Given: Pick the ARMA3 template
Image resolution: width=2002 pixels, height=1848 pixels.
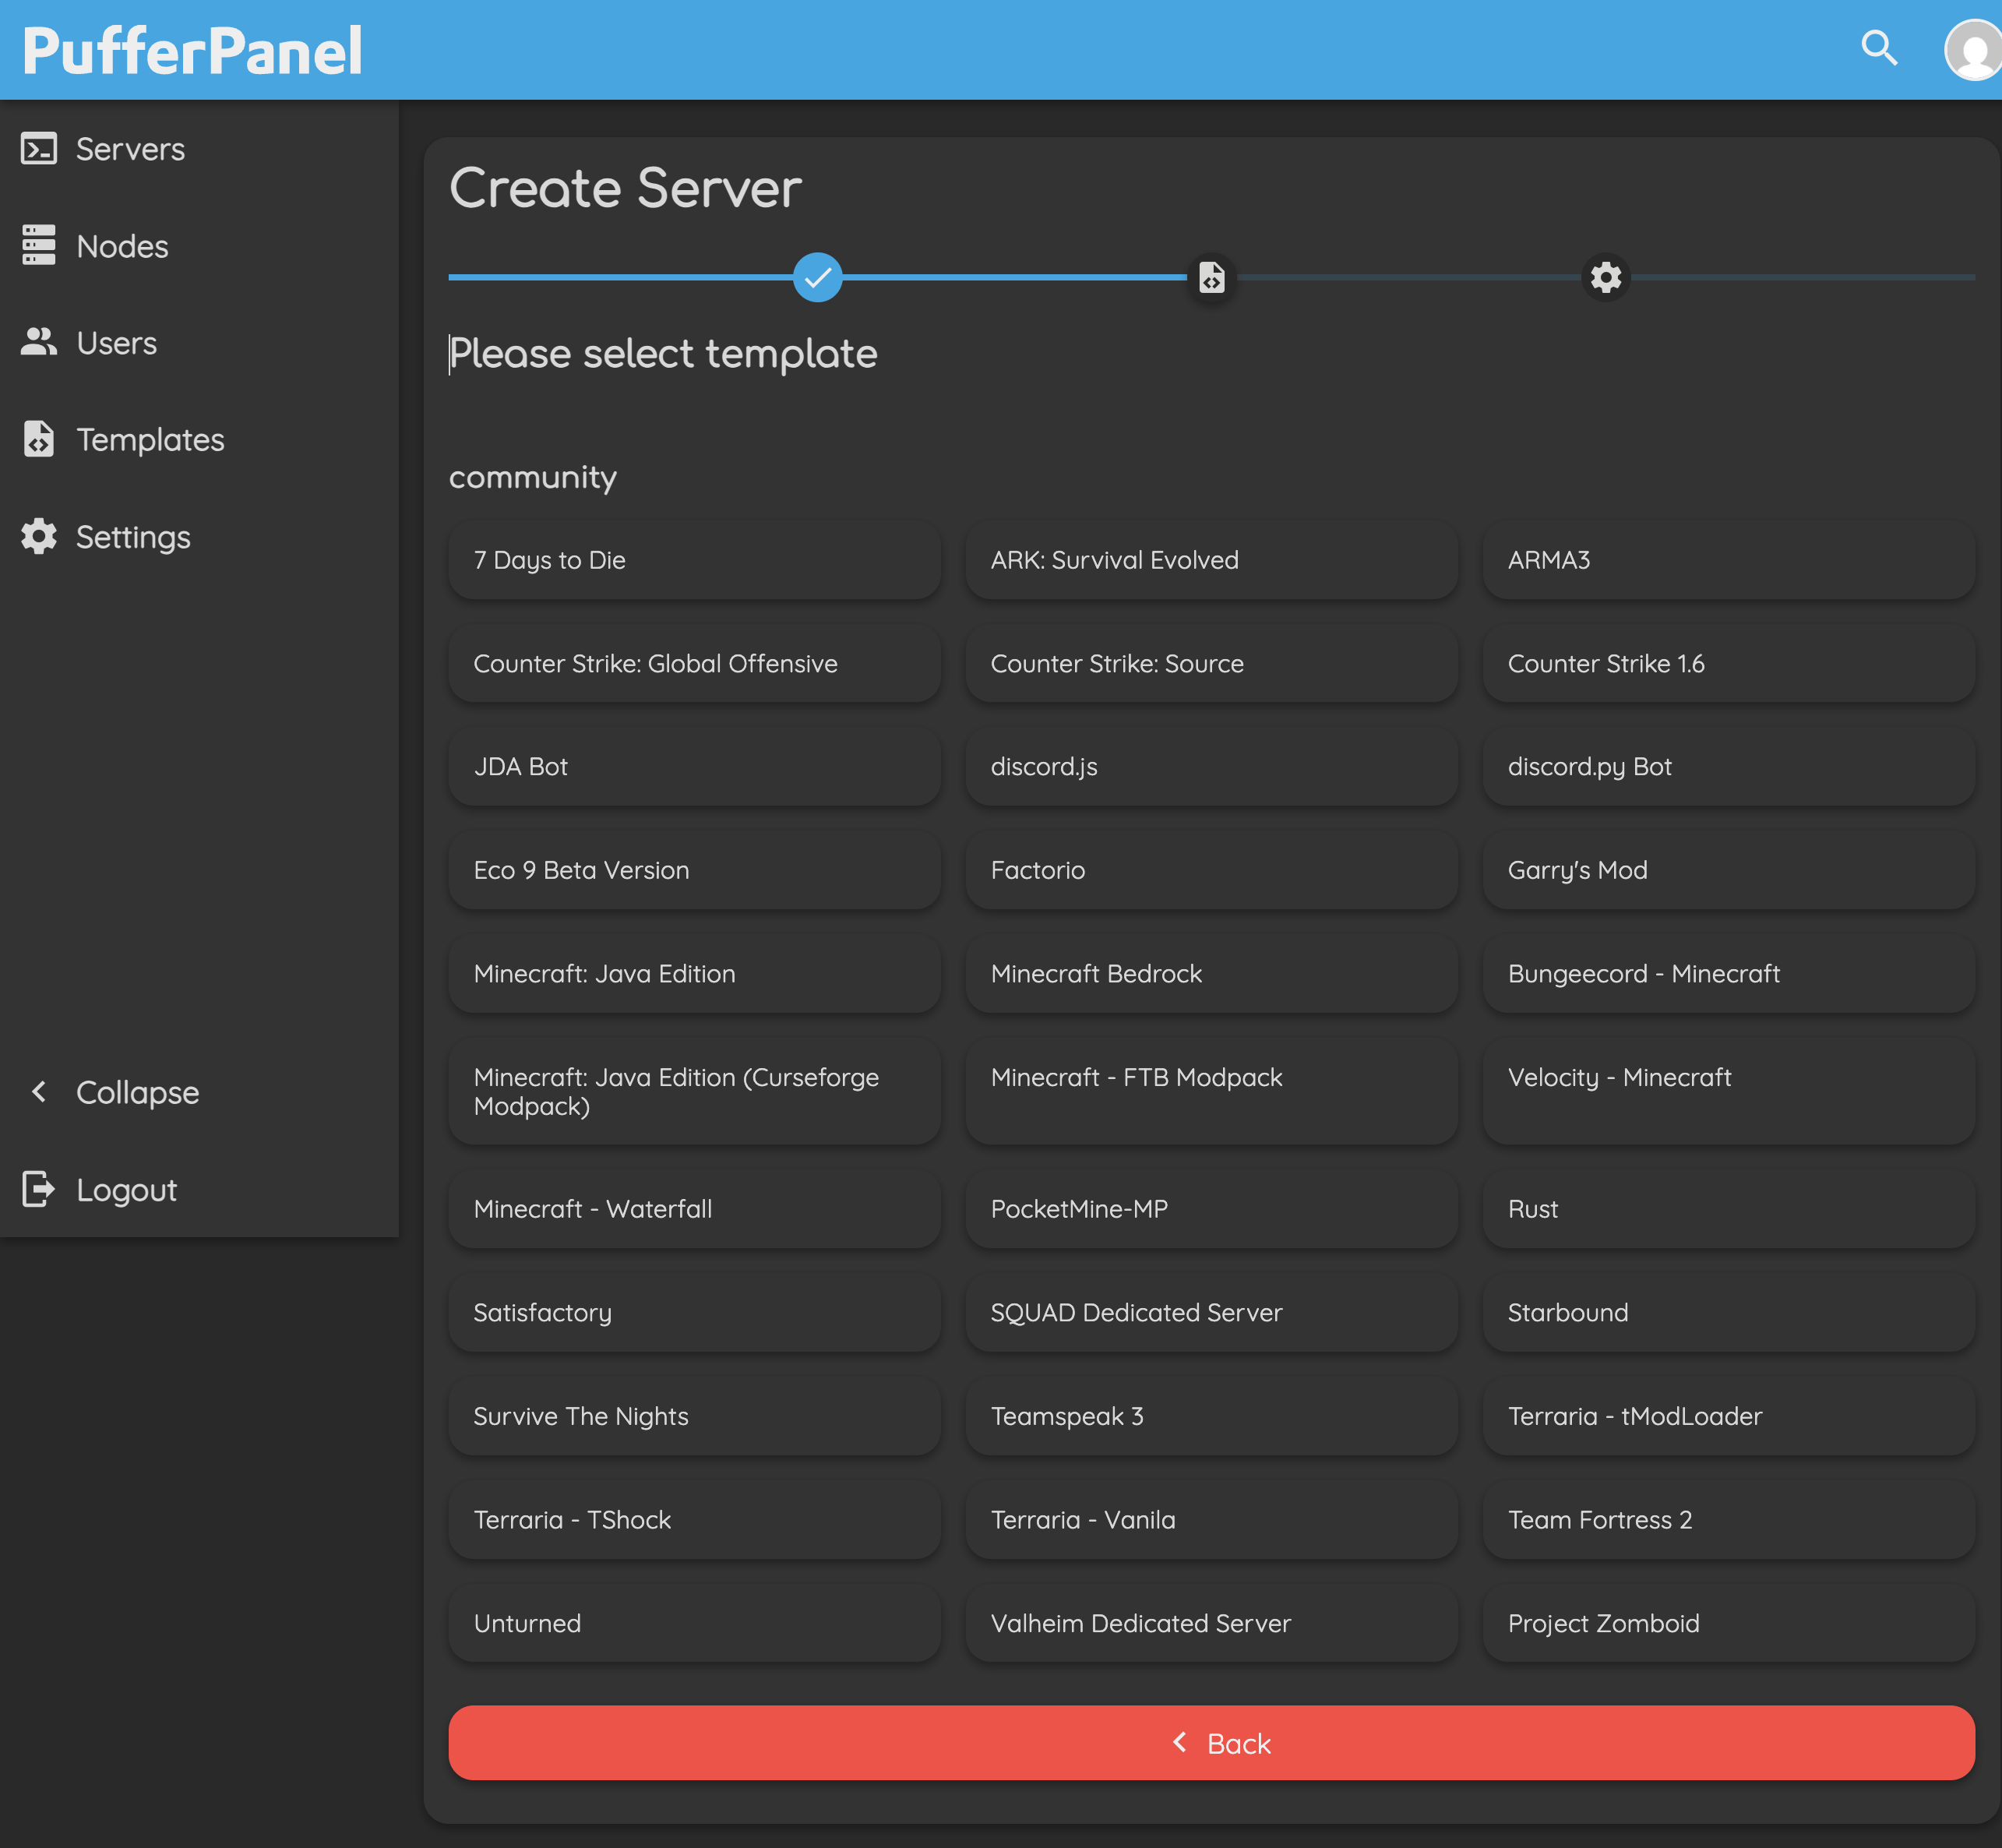Looking at the screenshot, I should click(1728, 560).
